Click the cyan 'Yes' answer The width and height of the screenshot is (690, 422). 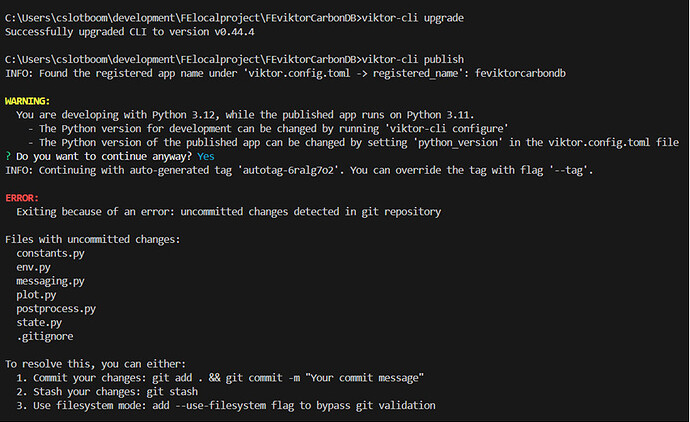pos(206,157)
